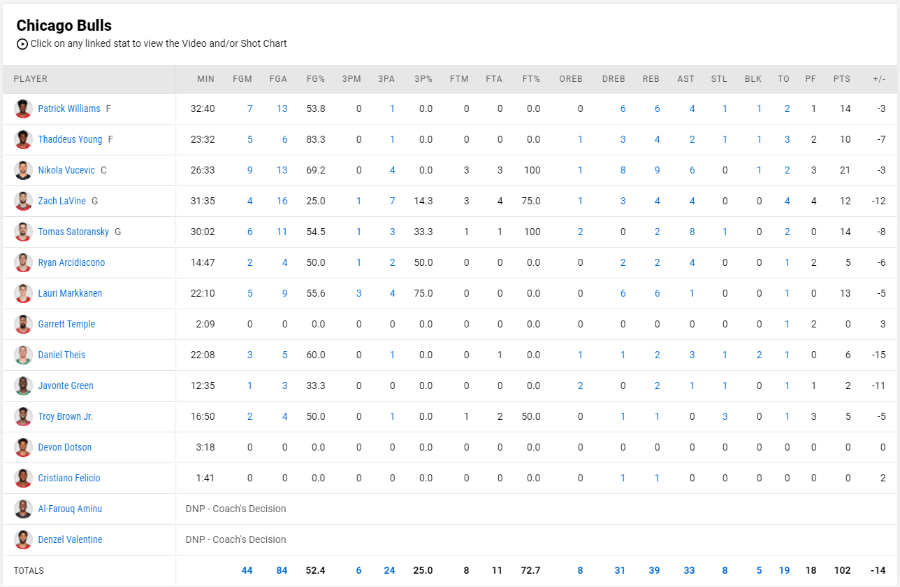Viewport: 900px width, 587px height.
Task: Click Cristiano Felicio's player headshot
Action: (23, 478)
